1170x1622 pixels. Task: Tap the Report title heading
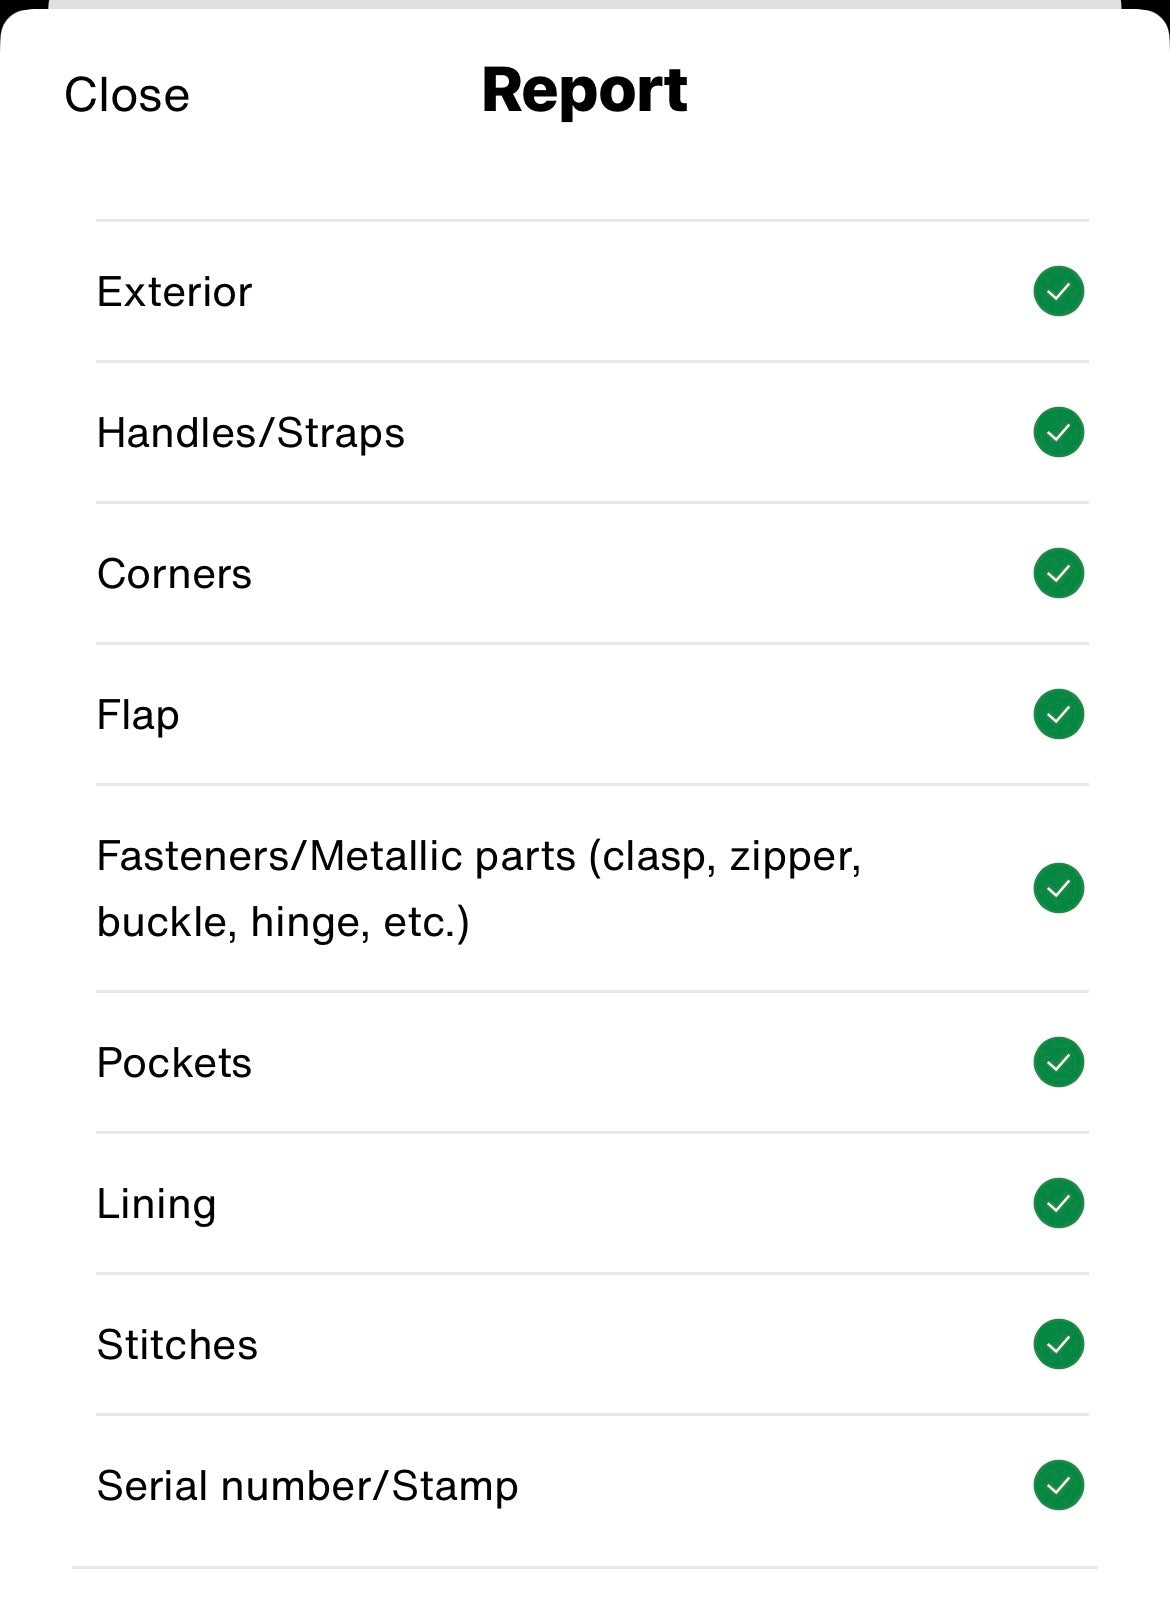(584, 91)
